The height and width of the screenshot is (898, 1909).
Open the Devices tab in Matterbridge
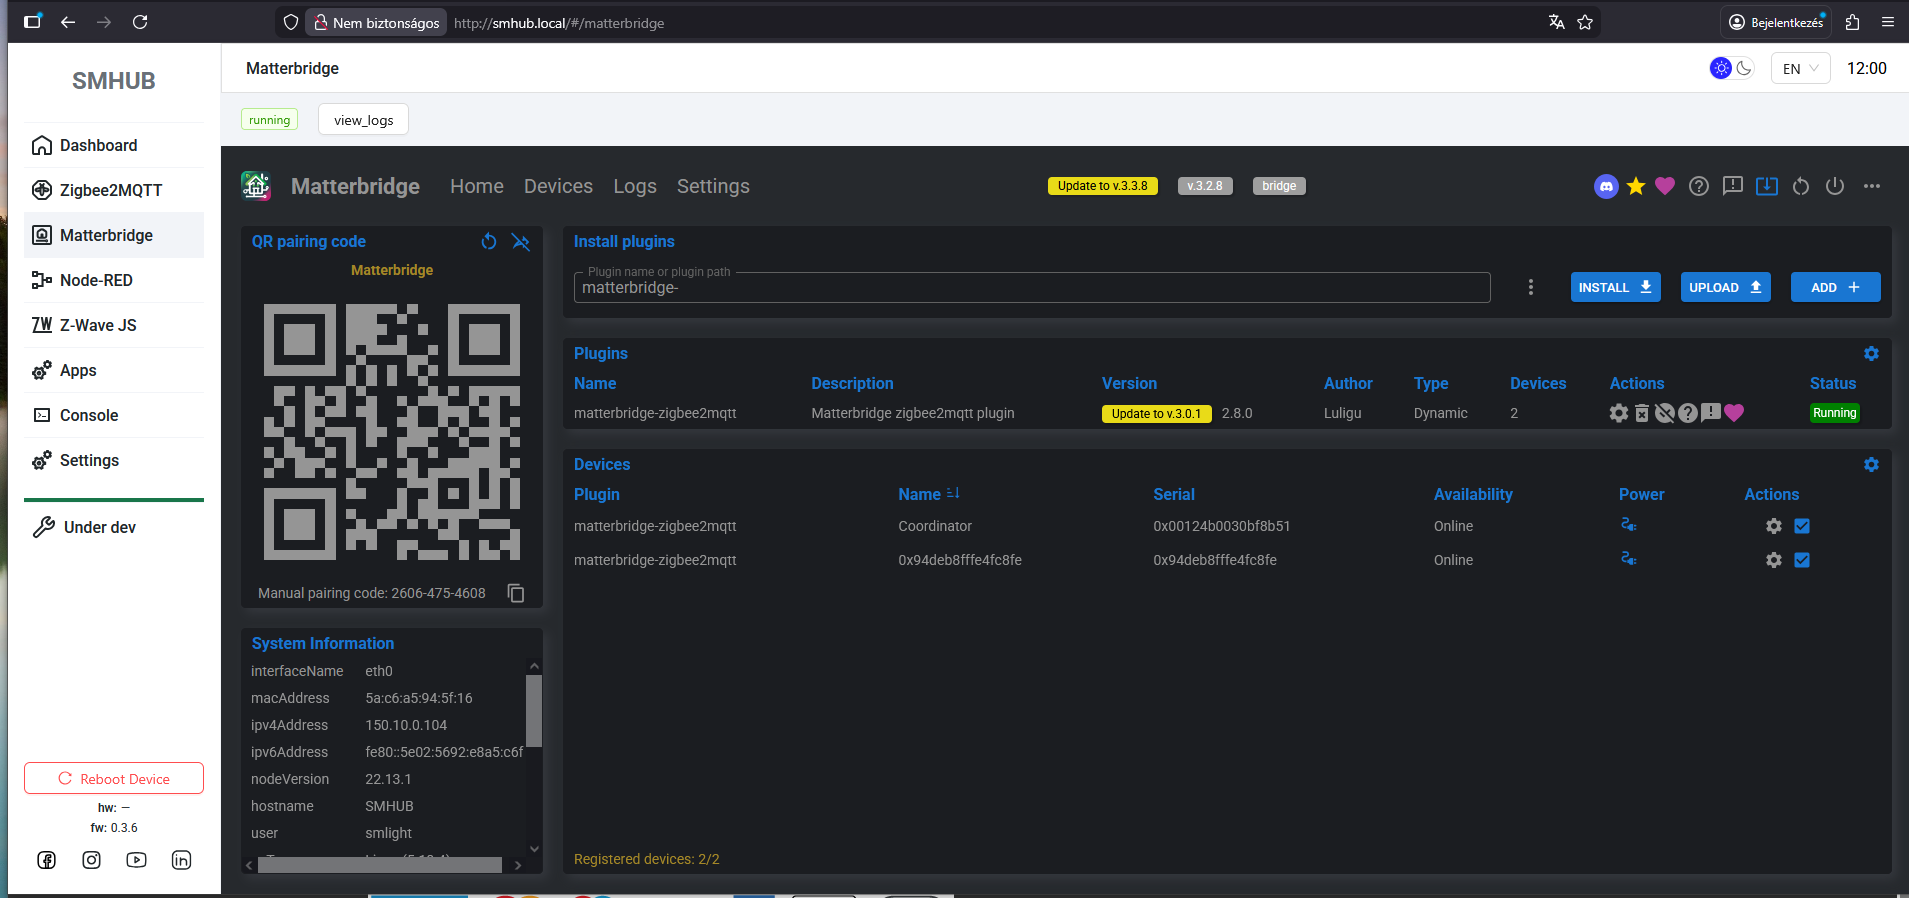click(558, 186)
